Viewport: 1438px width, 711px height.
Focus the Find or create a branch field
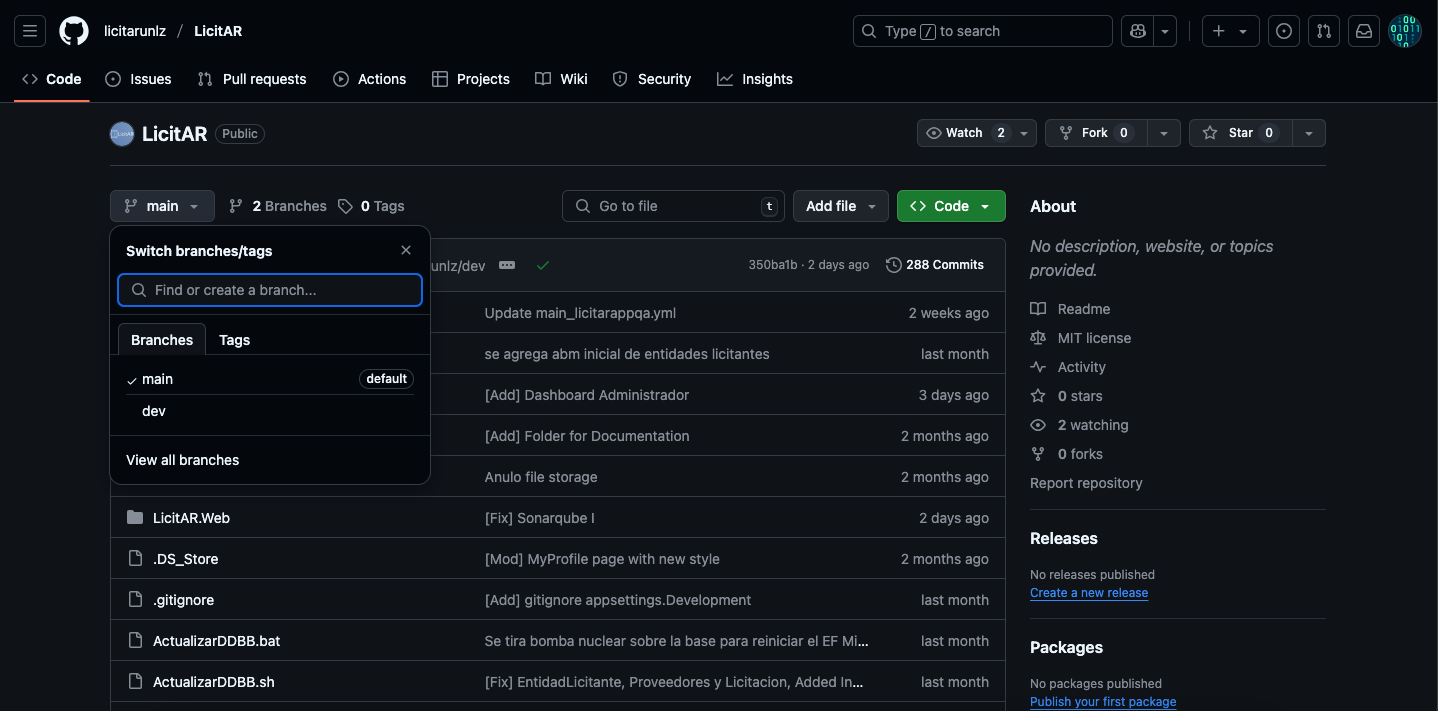(x=270, y=290)
